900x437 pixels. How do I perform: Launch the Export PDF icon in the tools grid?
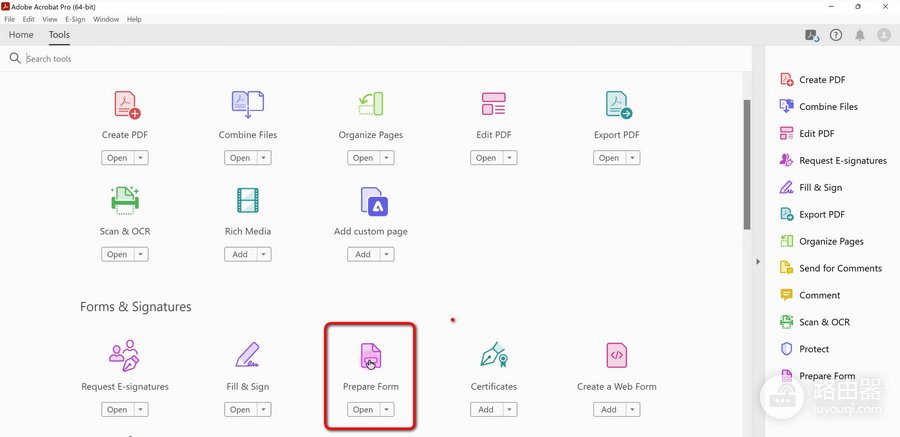click(x=617, y=105)
